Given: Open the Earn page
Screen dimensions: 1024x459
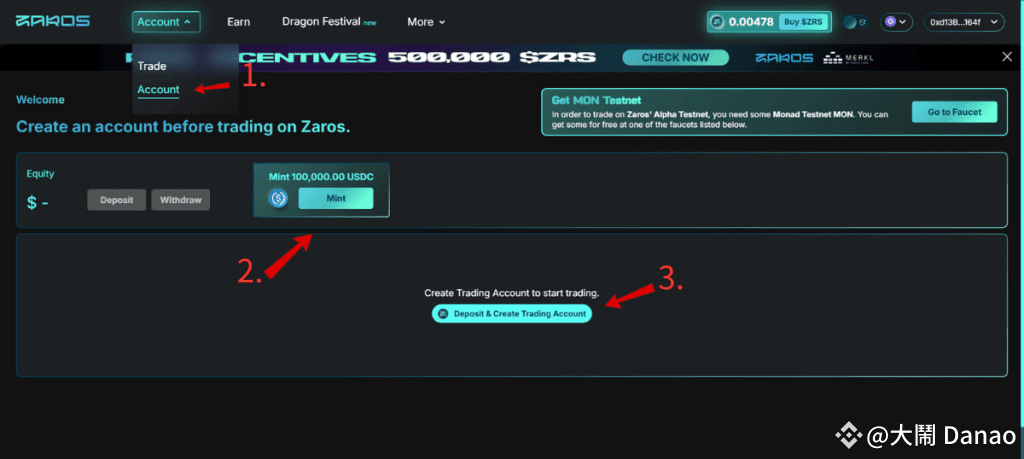Looking at the screenshot, I should coord(238,22).
